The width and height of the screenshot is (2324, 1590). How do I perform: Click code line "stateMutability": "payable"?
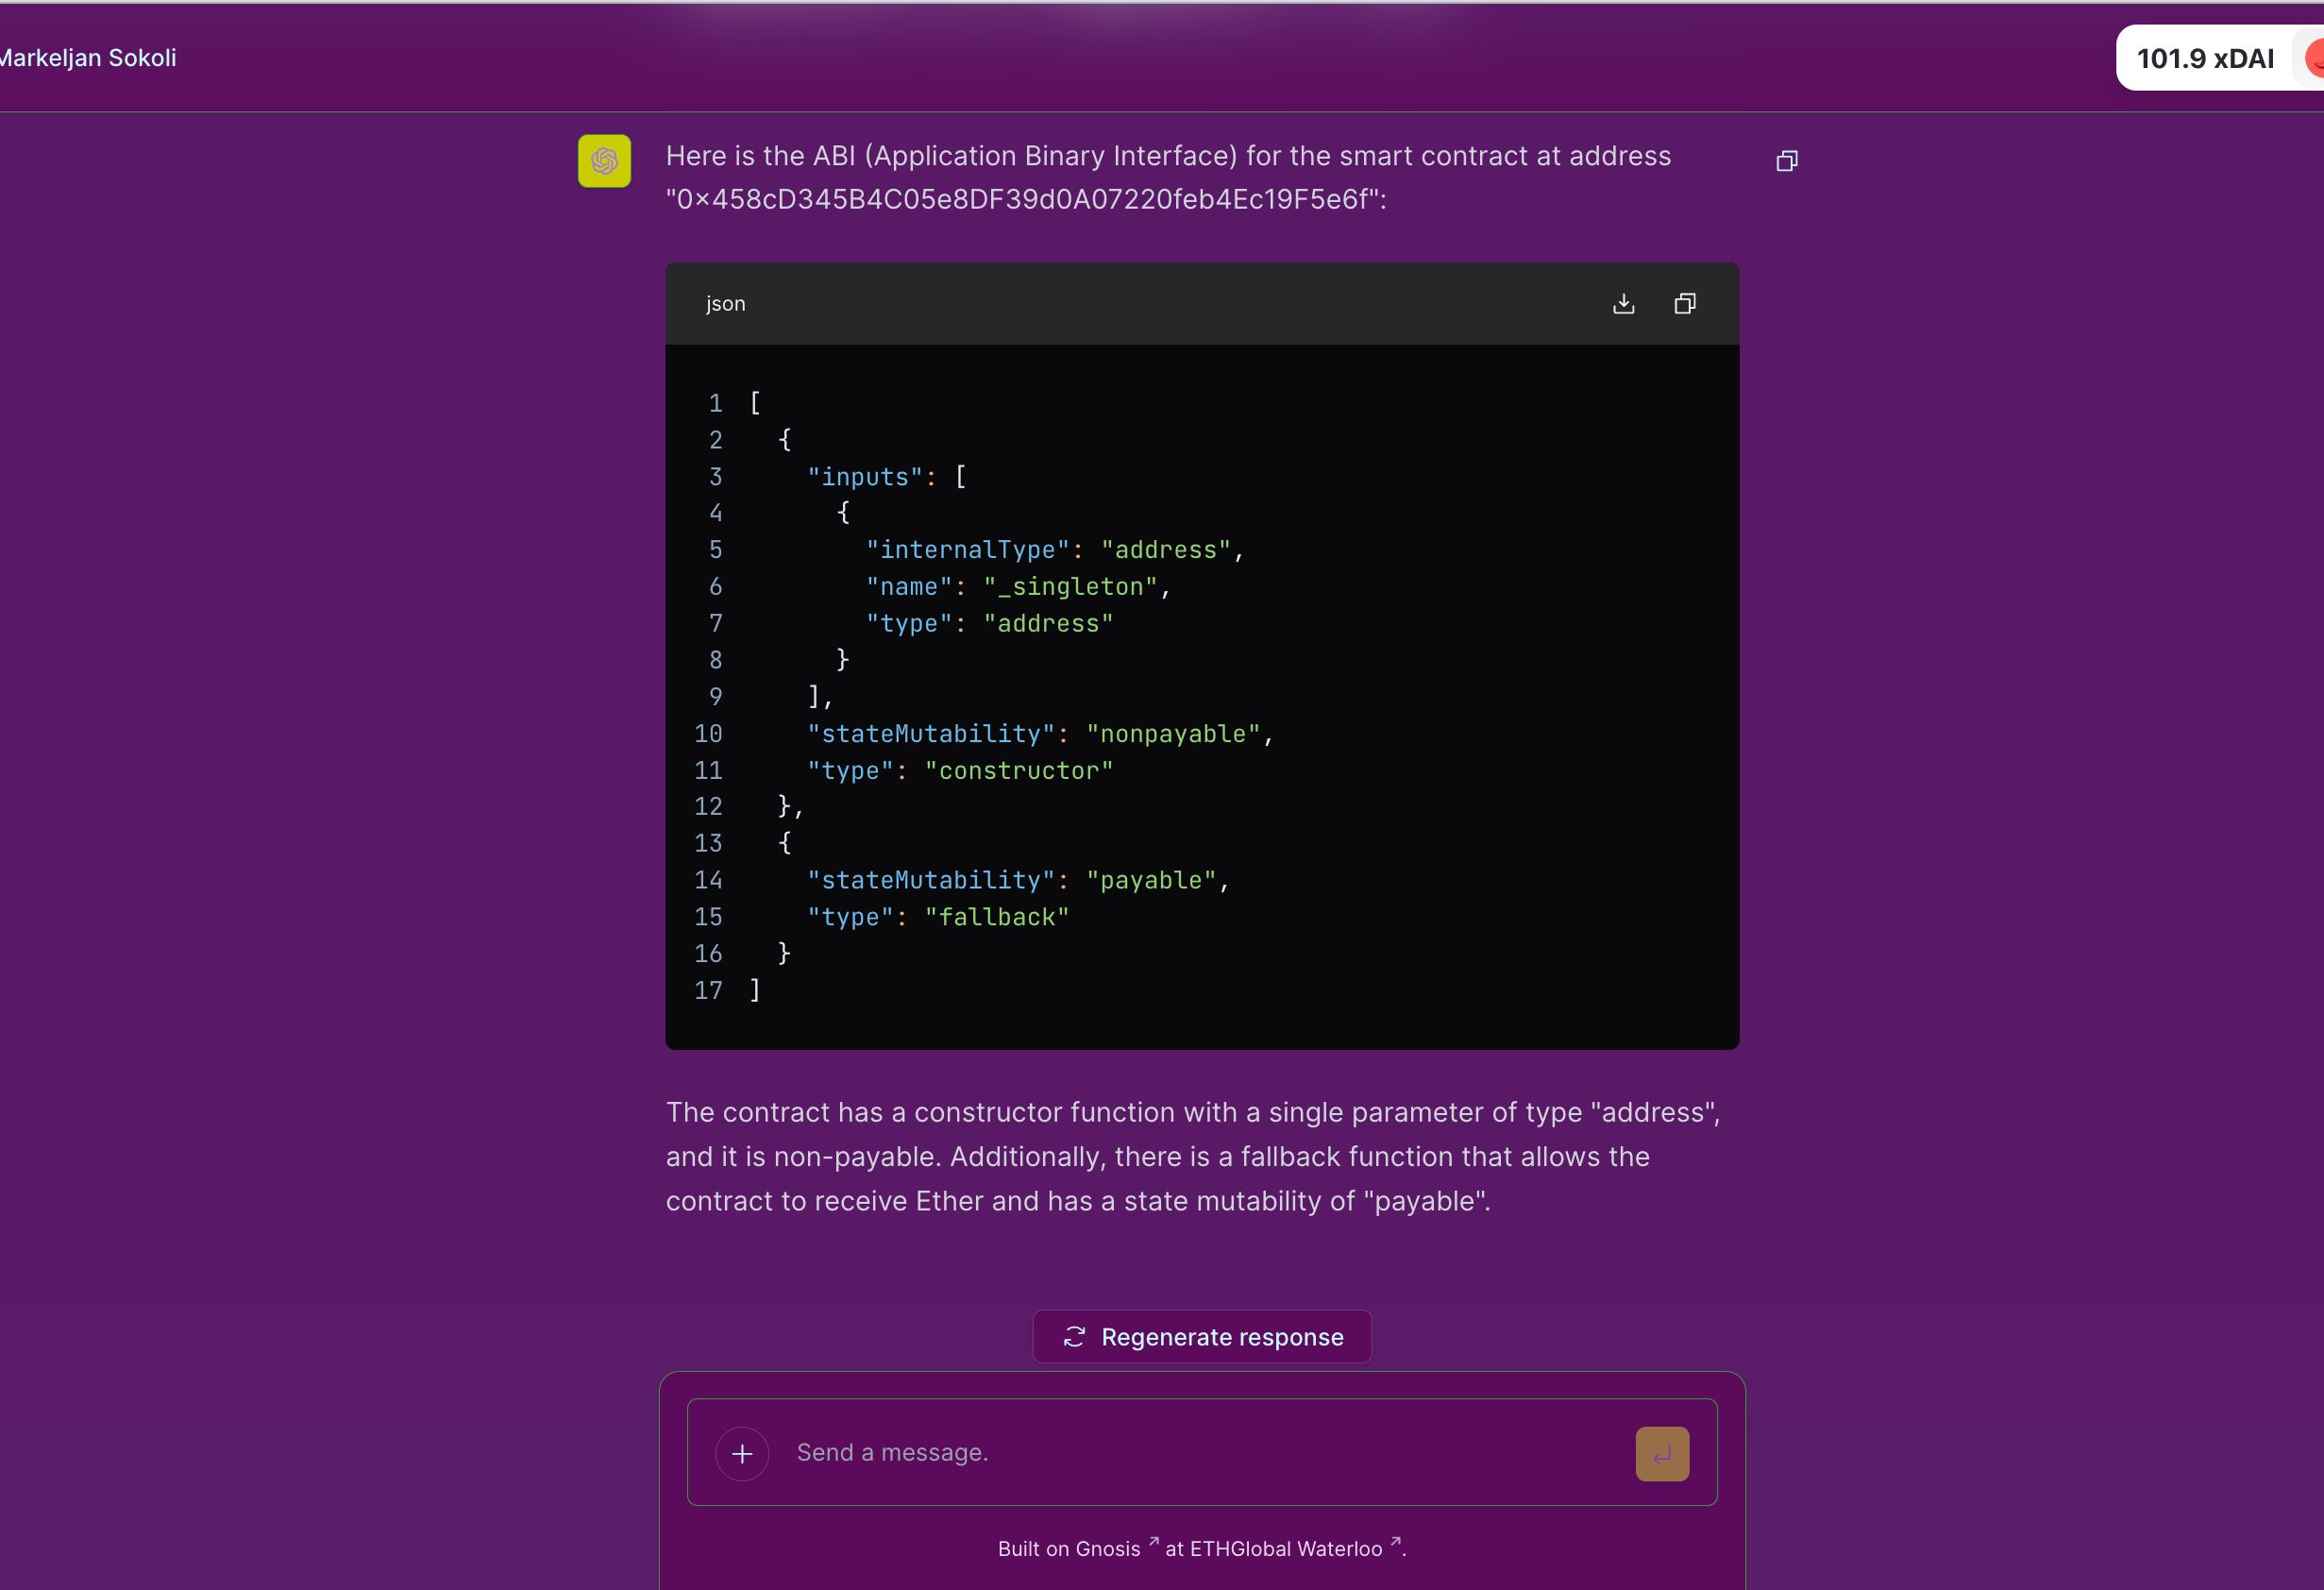[x=1018, y=881]
